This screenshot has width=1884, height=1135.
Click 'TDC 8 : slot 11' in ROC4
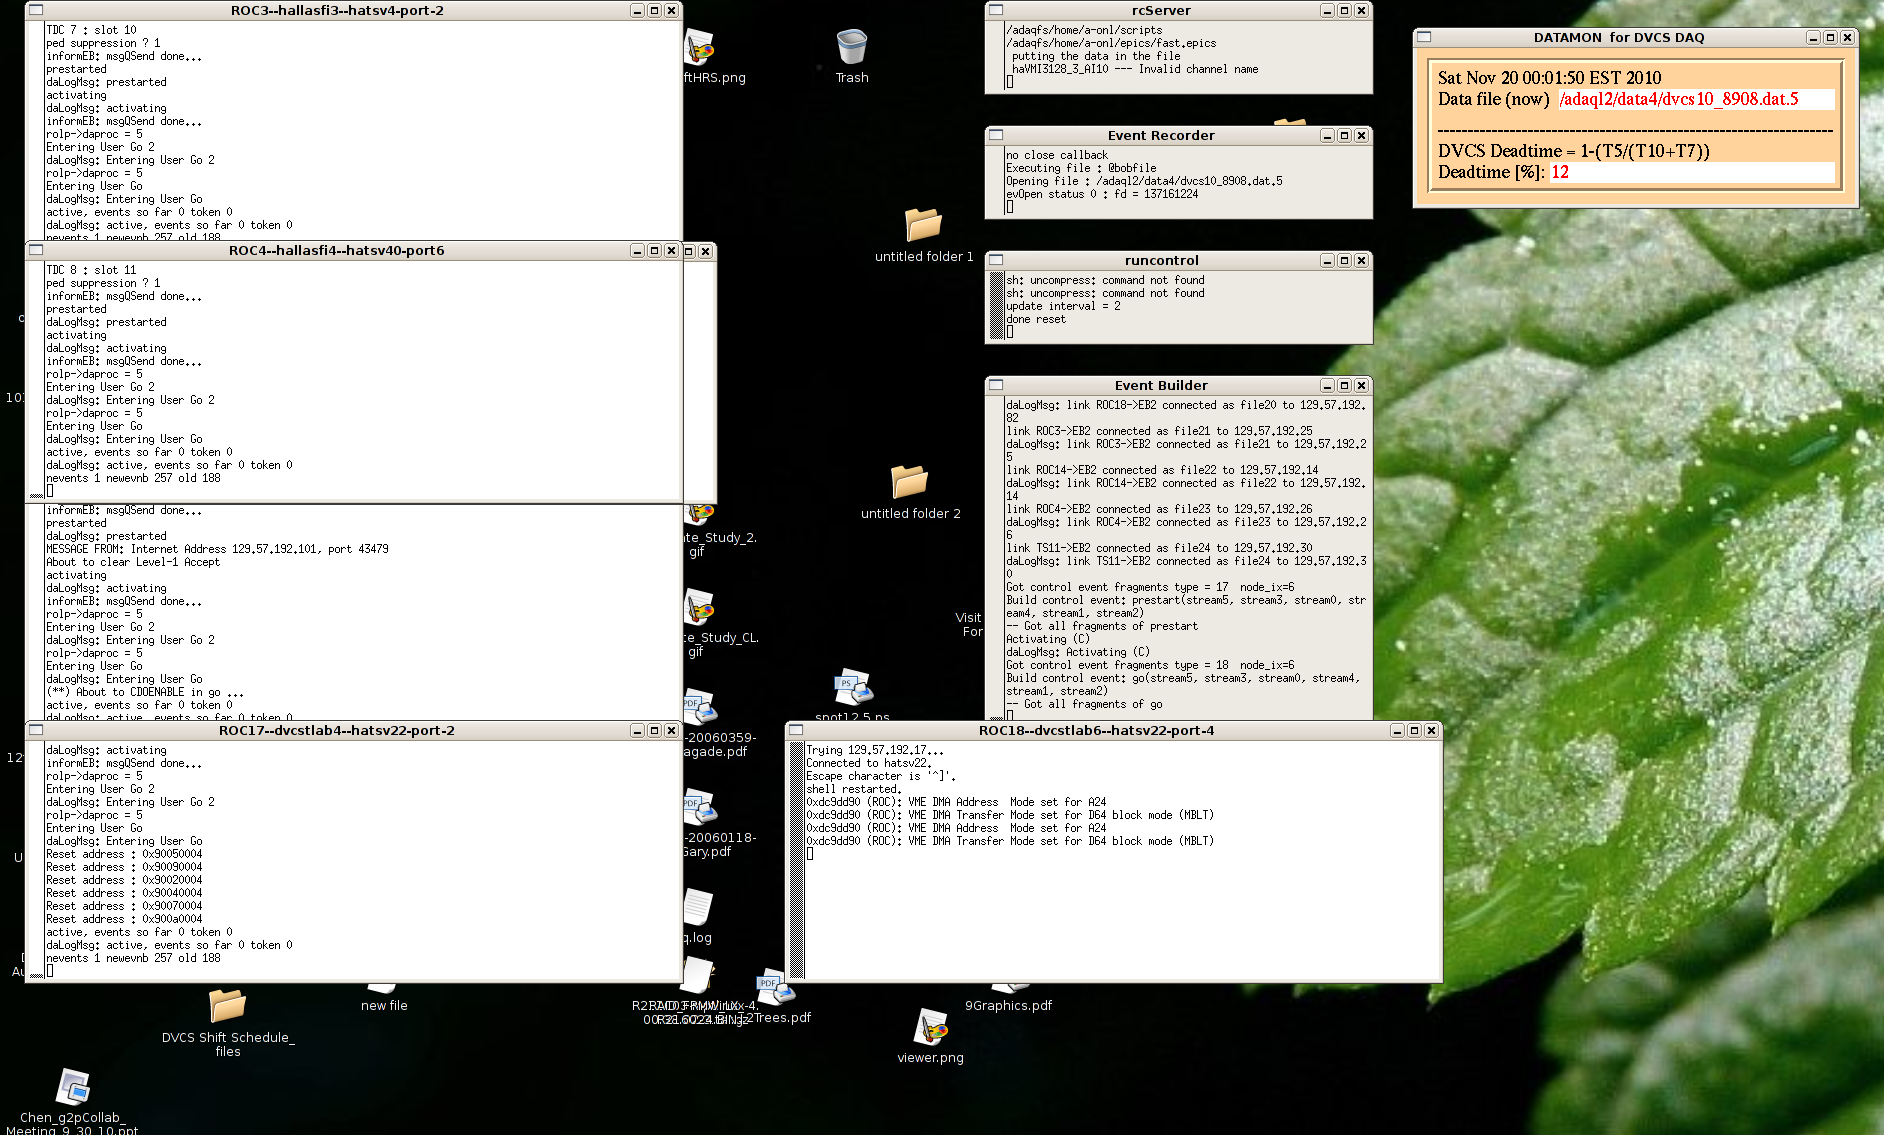(91, 270)
